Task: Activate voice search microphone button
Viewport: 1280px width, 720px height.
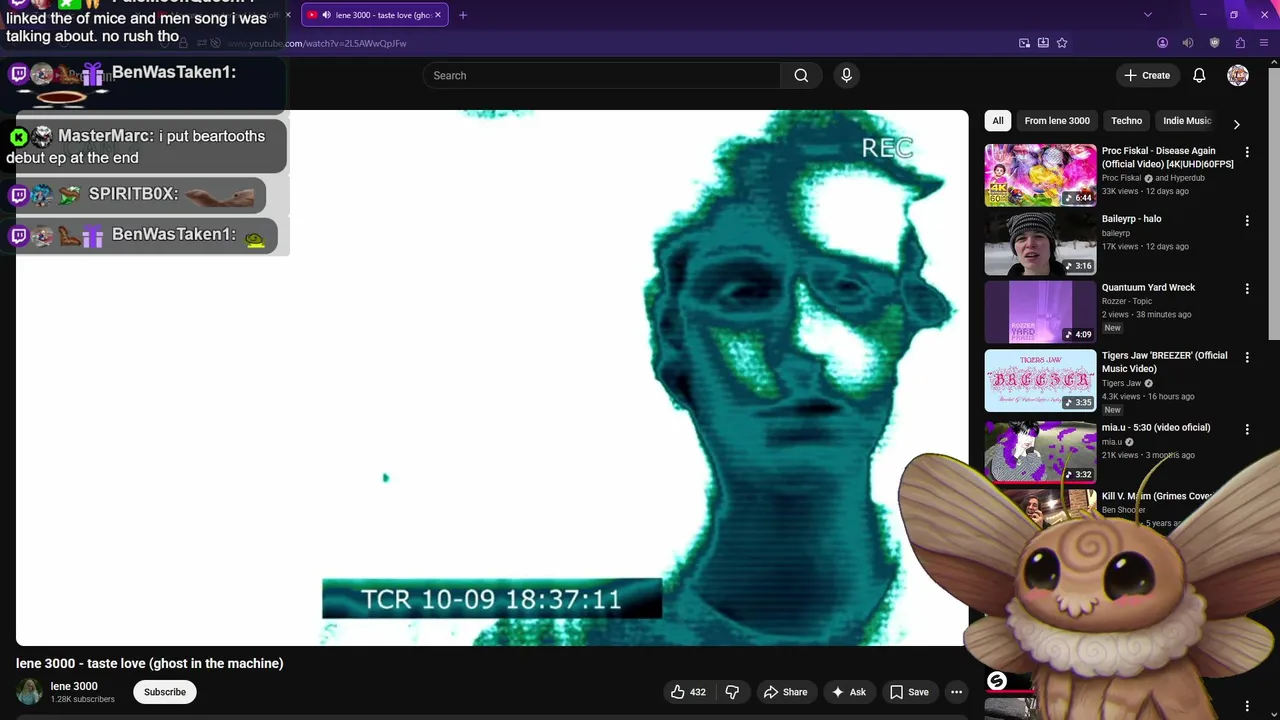Action: coord(846,75)
